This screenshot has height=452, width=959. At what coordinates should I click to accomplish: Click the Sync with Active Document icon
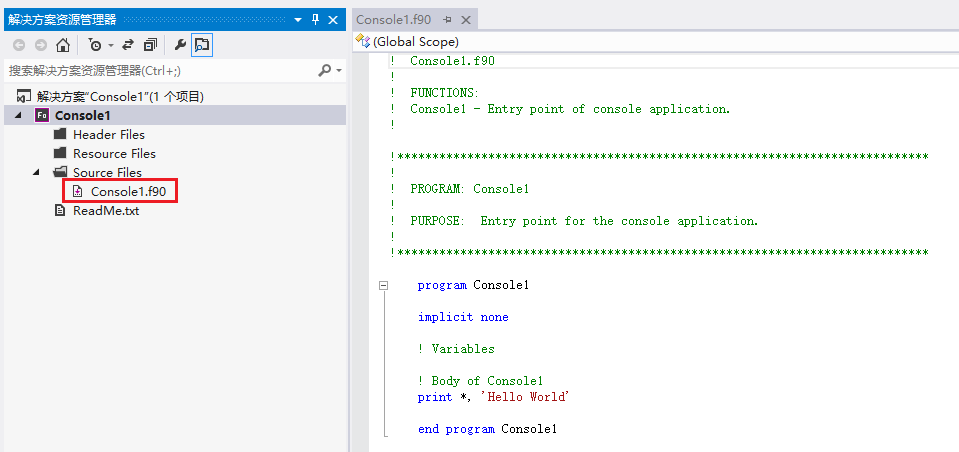click(x=128, y=45)
